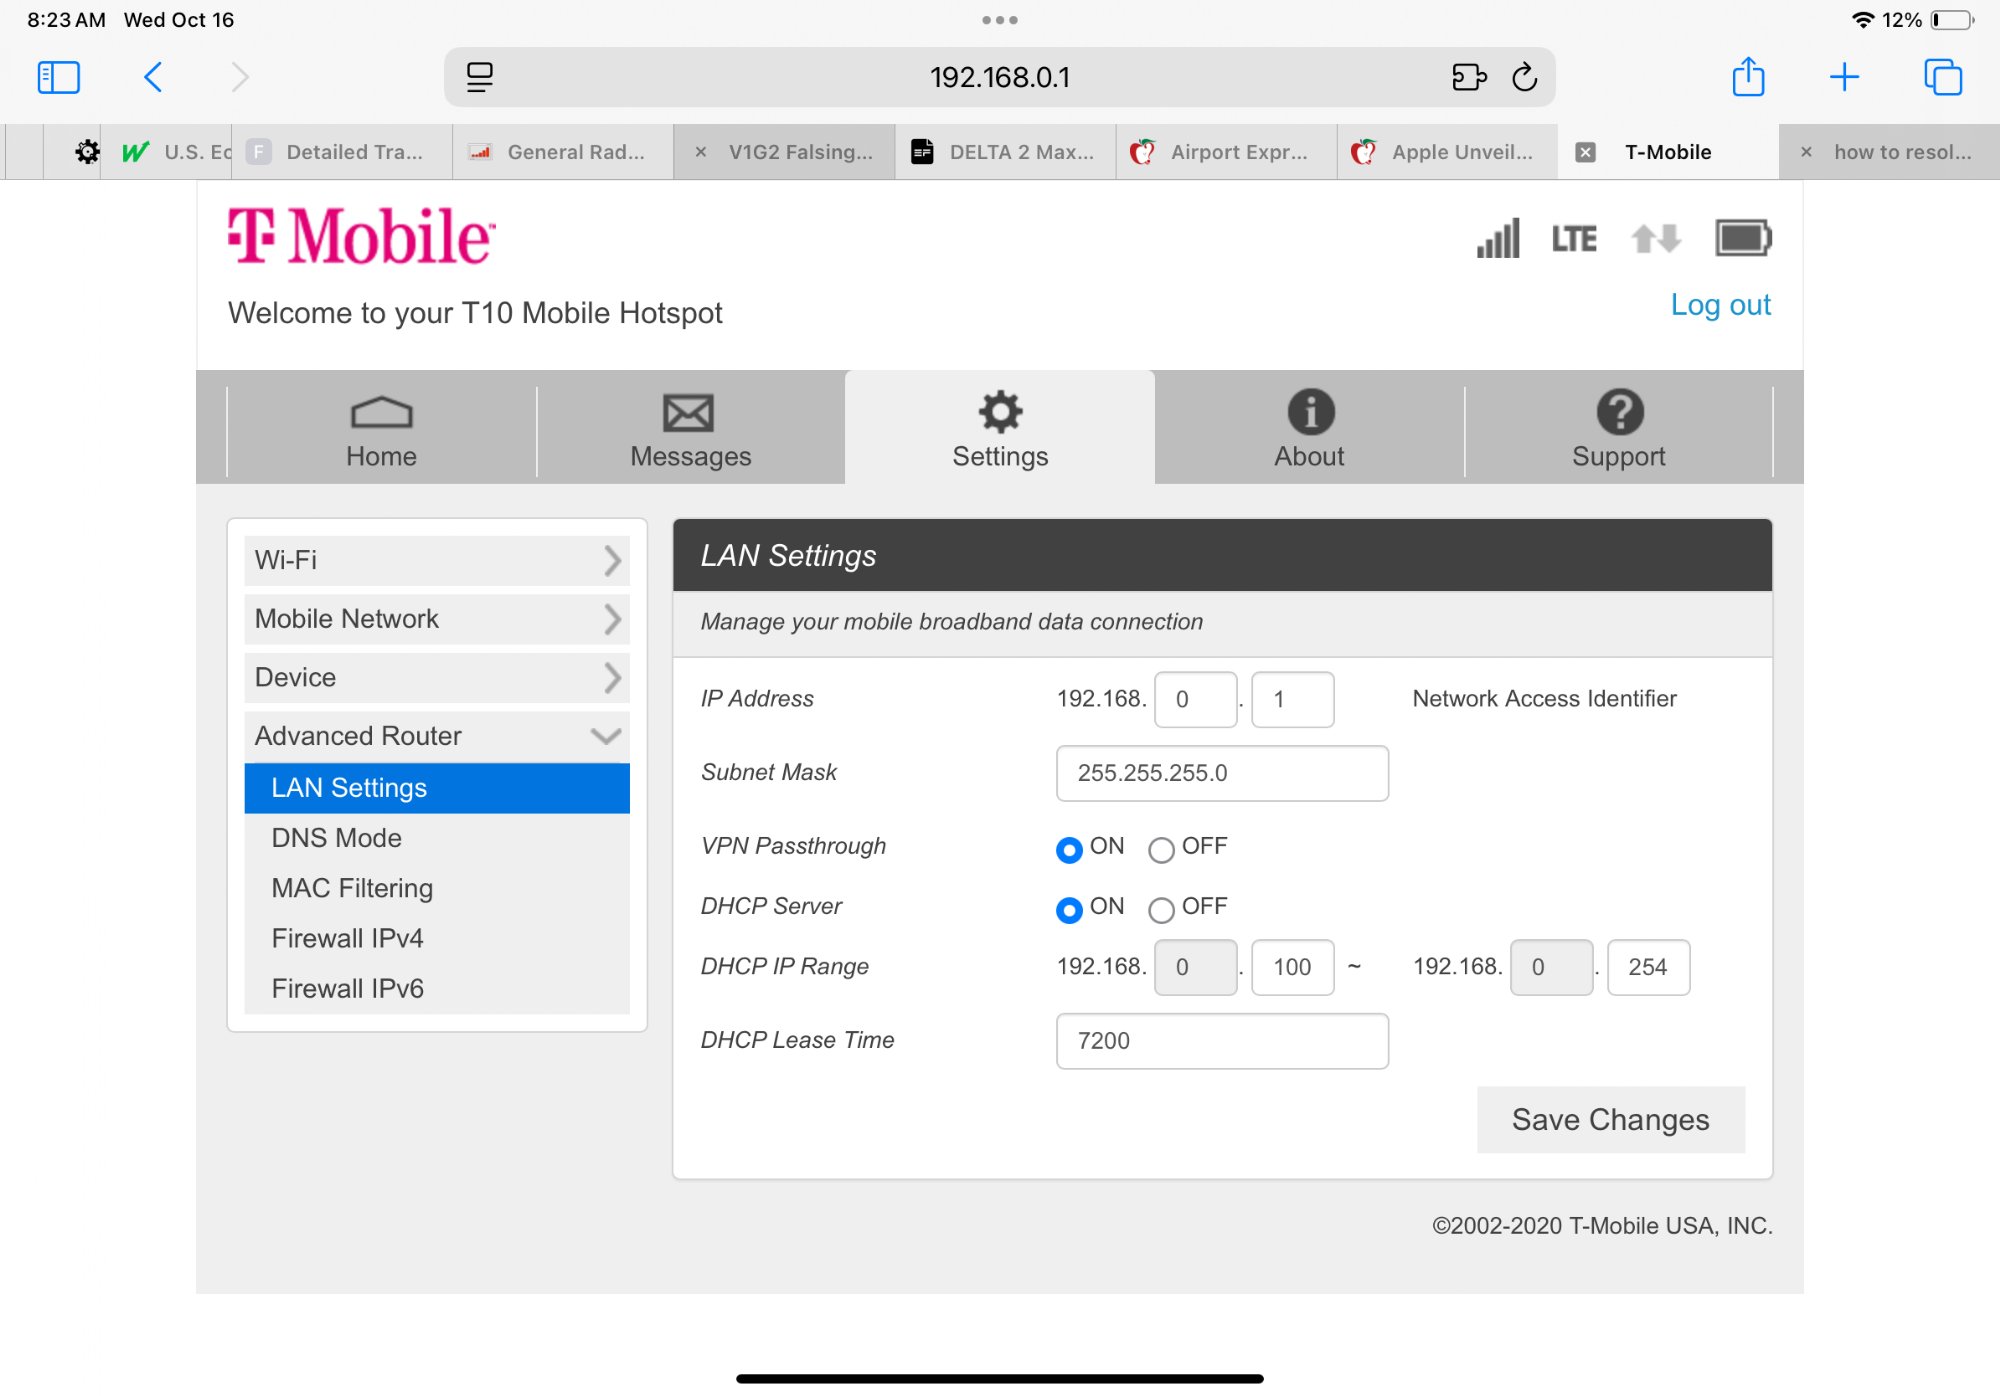Open new tab with plus icon
The width and height of the screenshot is (2000, 1396).
[1844, 77]
